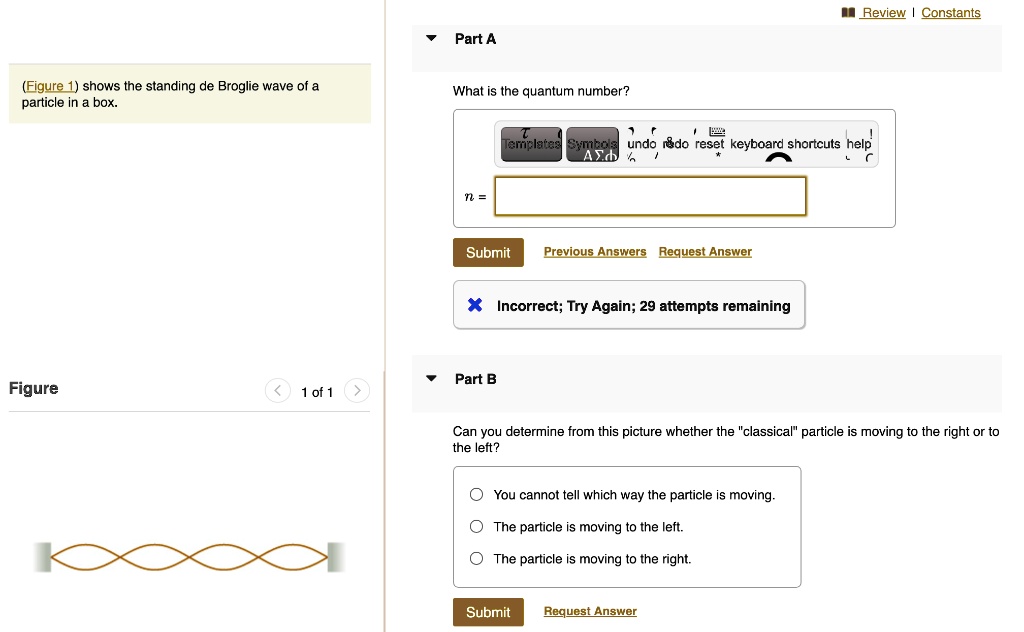Image resolution: width=1024 pixels, height=632 pixels.
Task: Open the Constants reference
Action: coord(950,12)
